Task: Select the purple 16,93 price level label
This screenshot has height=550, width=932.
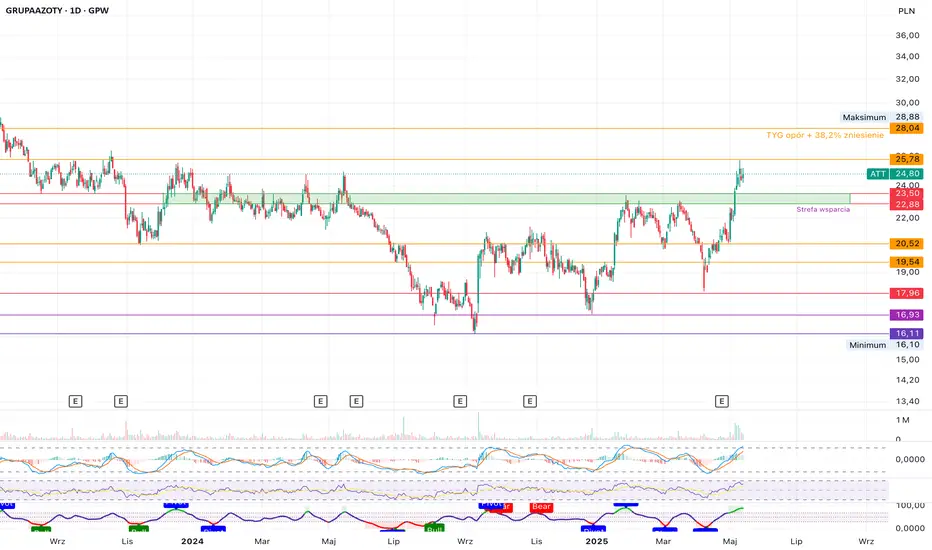Action: (x=906, y=315)
